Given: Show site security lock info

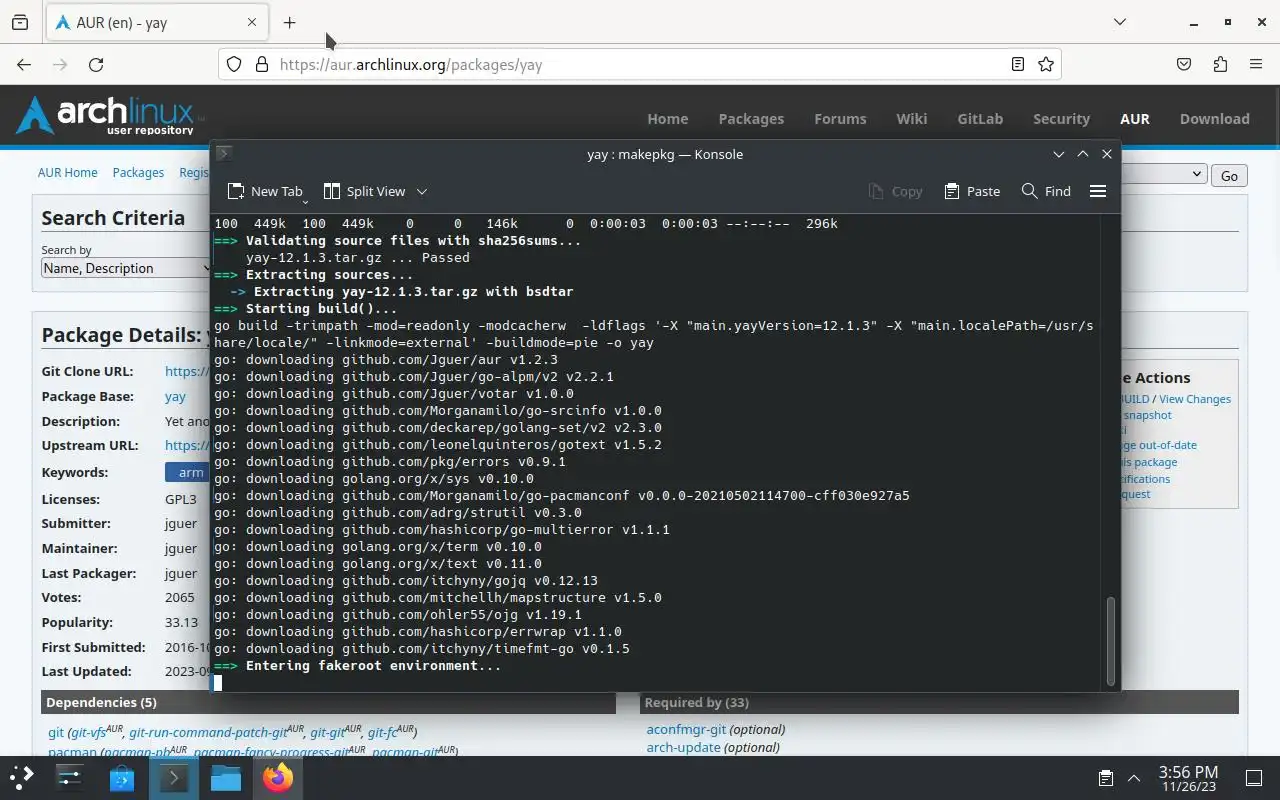Looking at the screenshot, I should pyautogui.click(x=262, y=64).
